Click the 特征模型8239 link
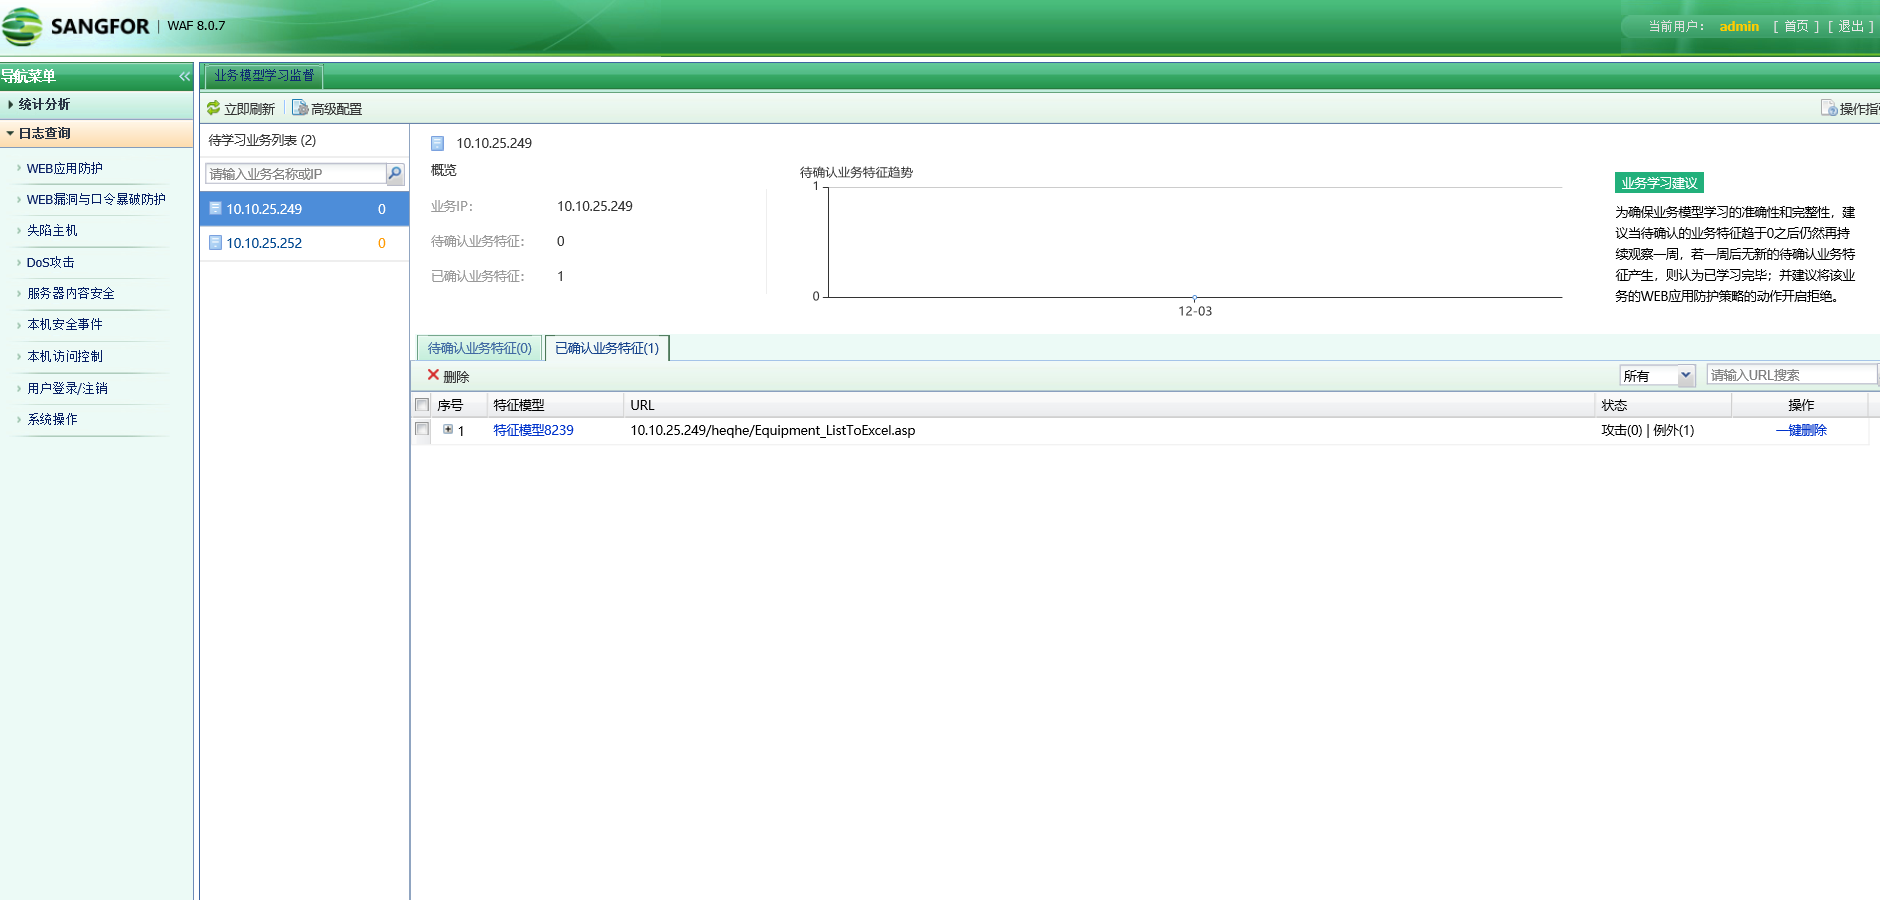This screenshot has height=900, width=1880. (x=533, y=430)
